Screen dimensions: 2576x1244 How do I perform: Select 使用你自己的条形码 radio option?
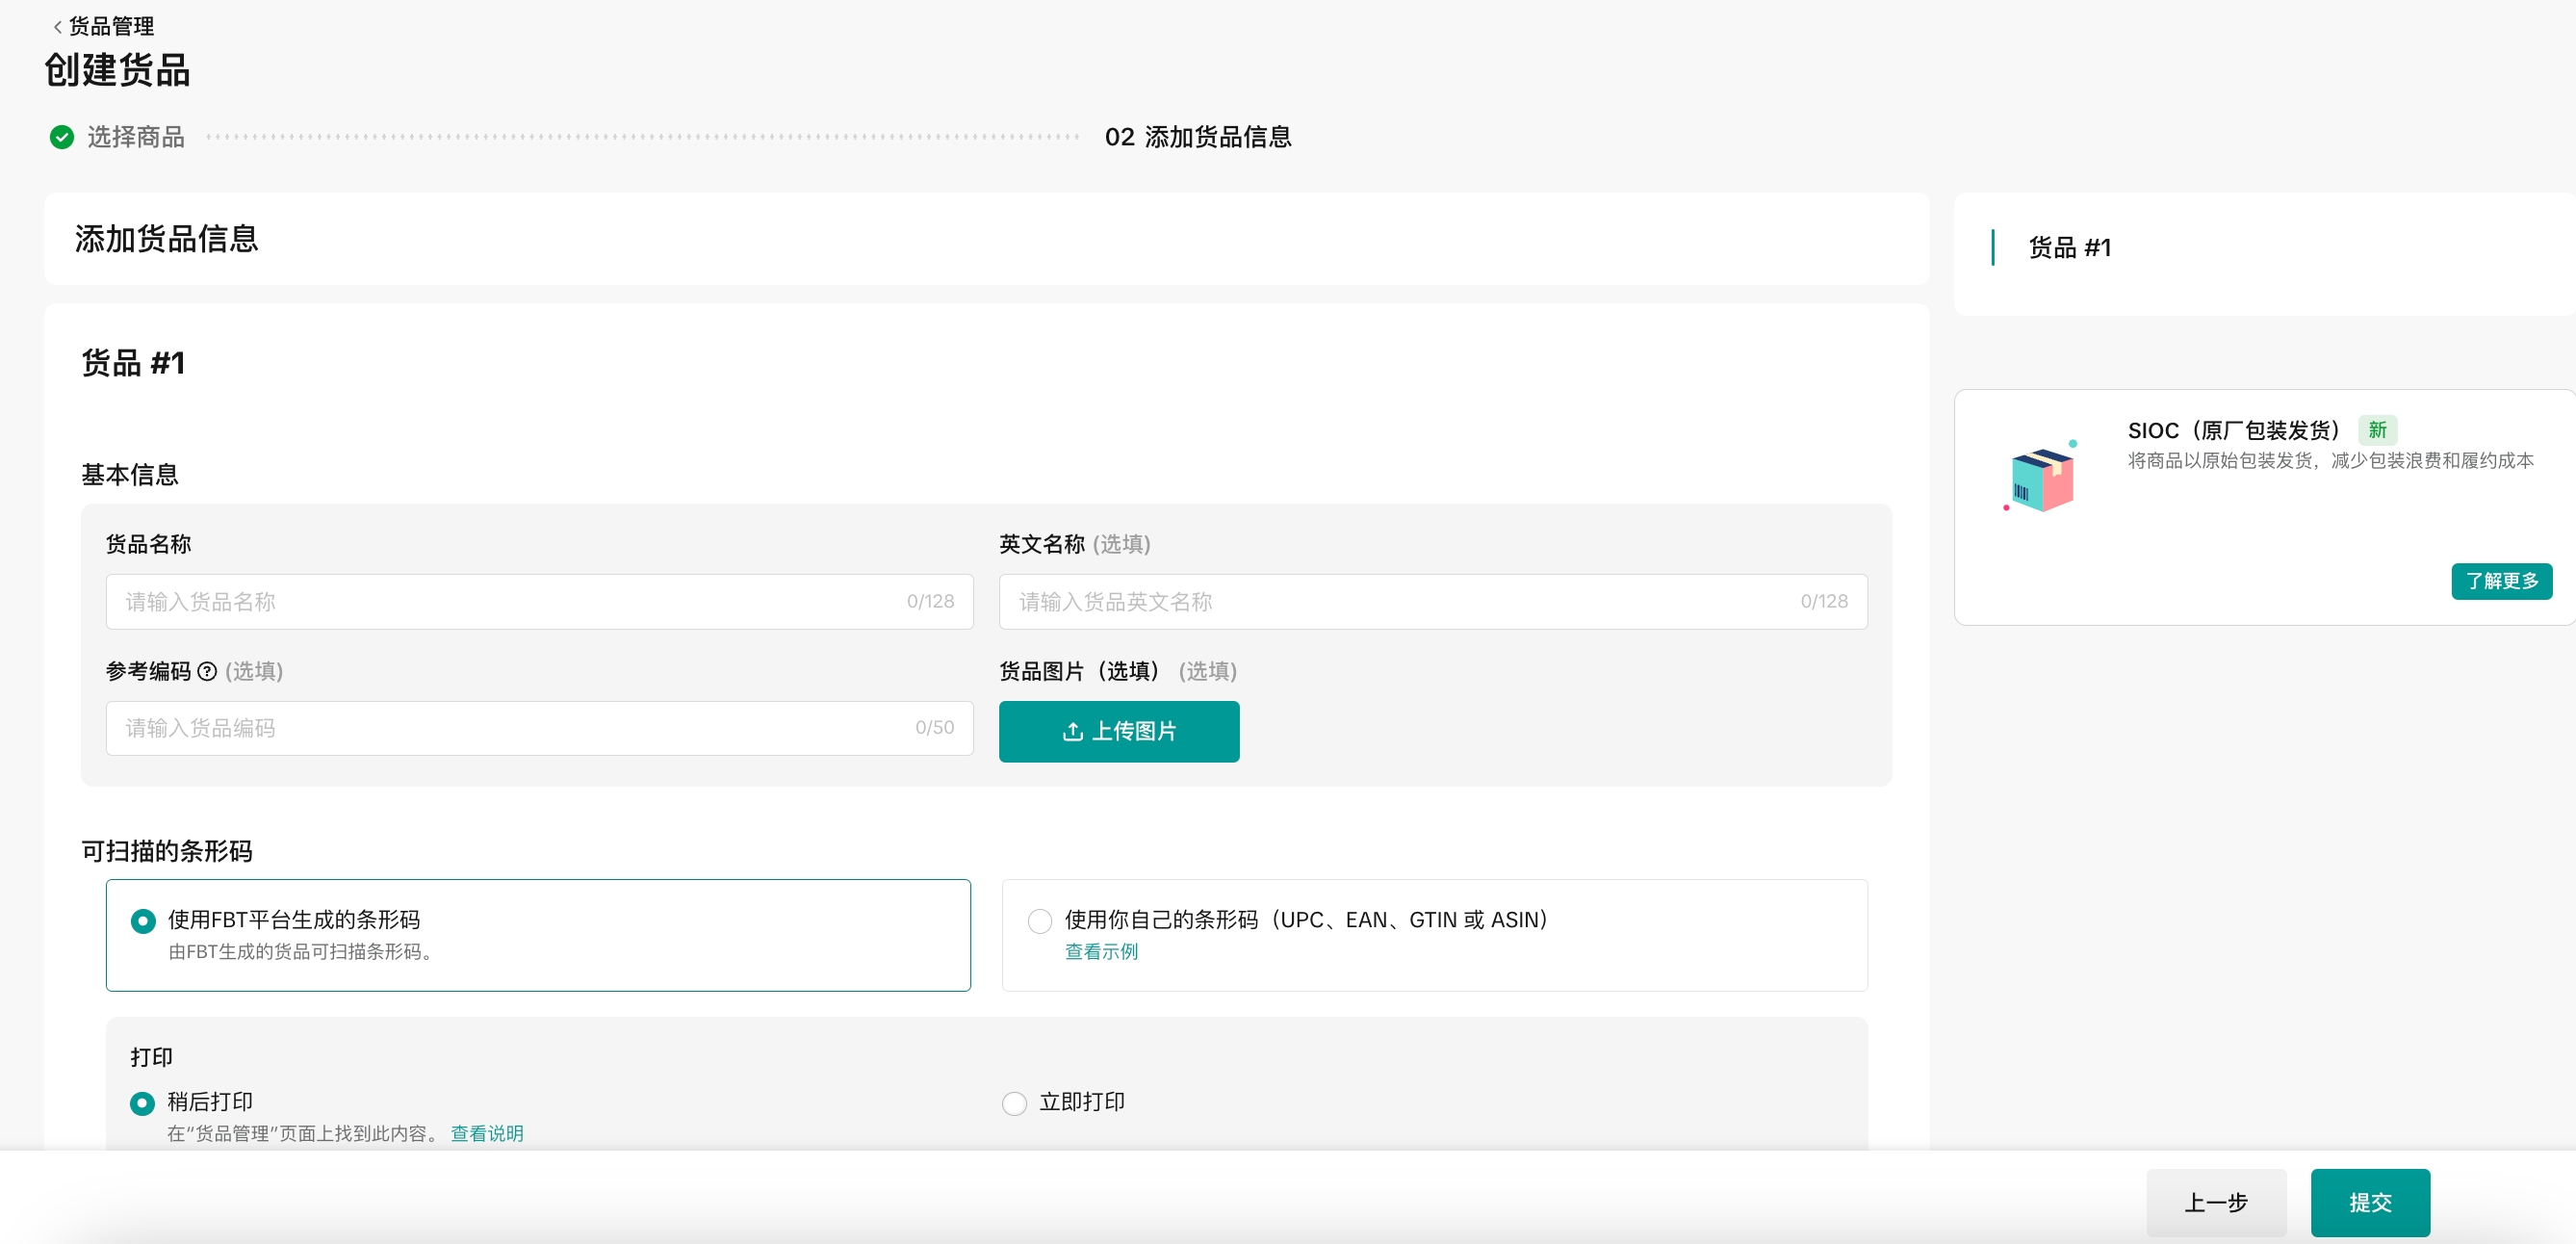click(x=1039, y=921)
